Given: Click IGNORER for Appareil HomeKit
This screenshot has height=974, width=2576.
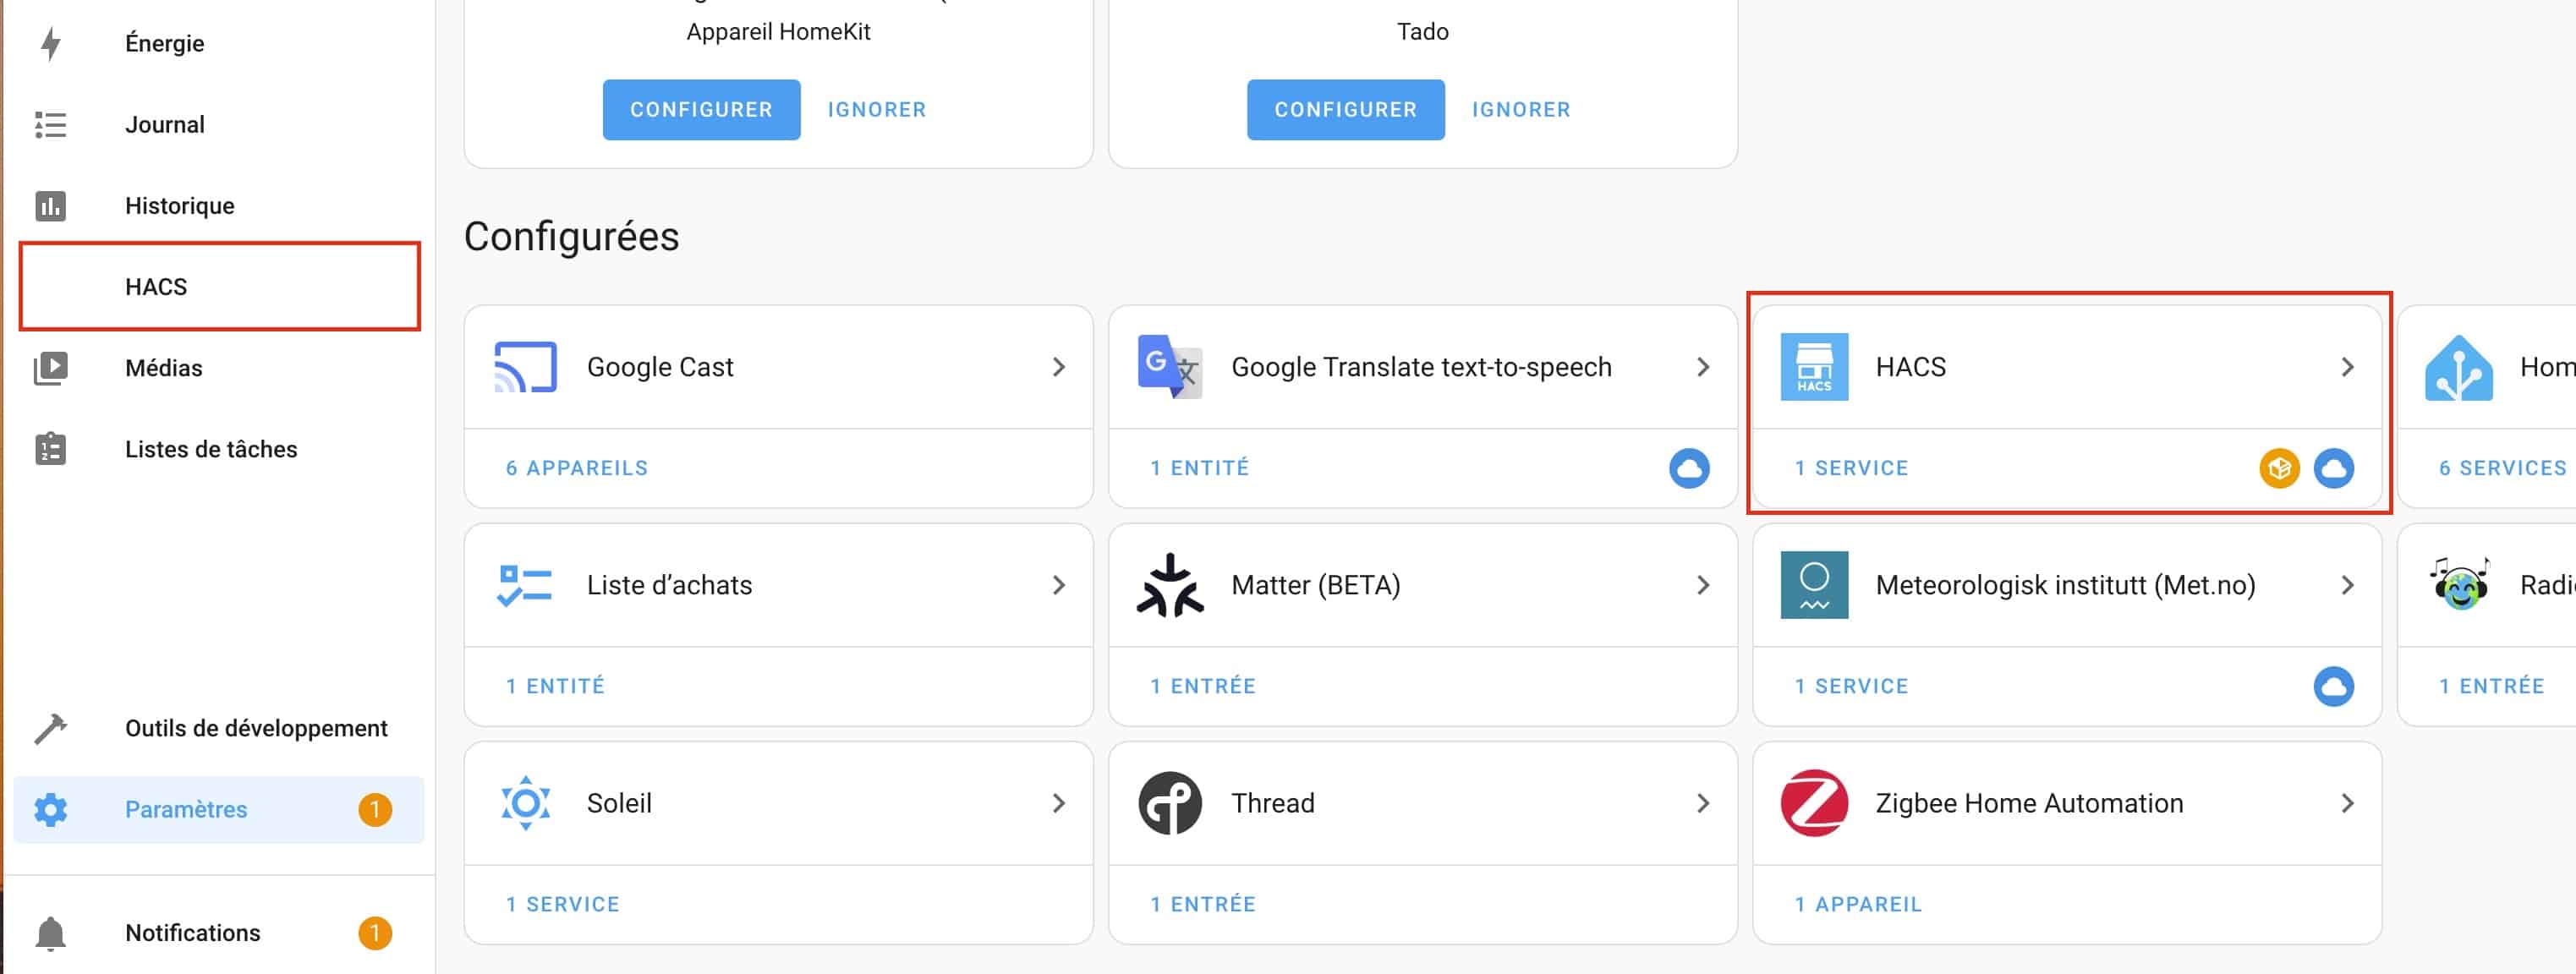Looking at the screenshot, I should (877, 110).
